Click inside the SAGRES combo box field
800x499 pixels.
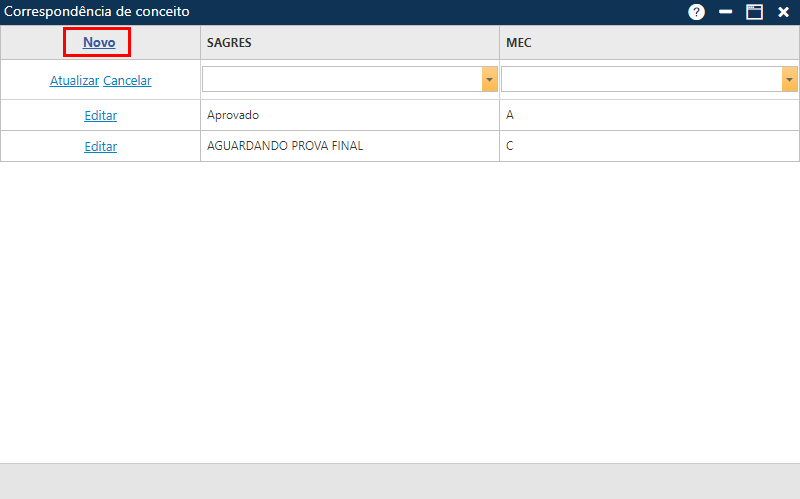pos(341,79)
